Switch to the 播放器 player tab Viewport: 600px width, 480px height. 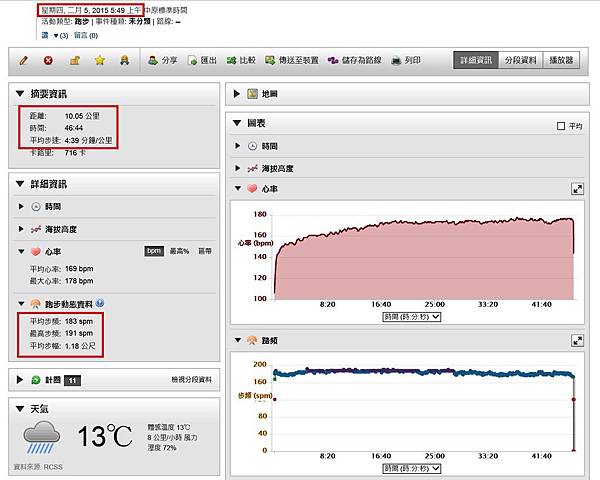click(561, 60)
